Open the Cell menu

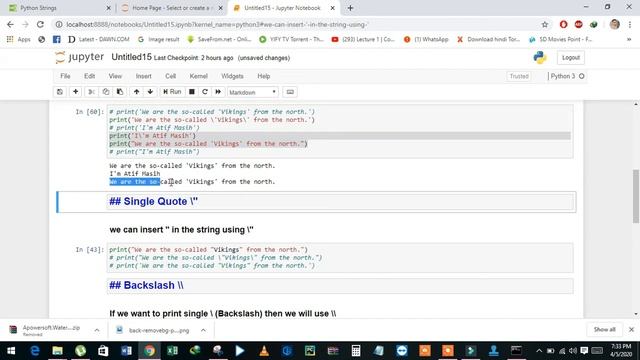point(171,76)
